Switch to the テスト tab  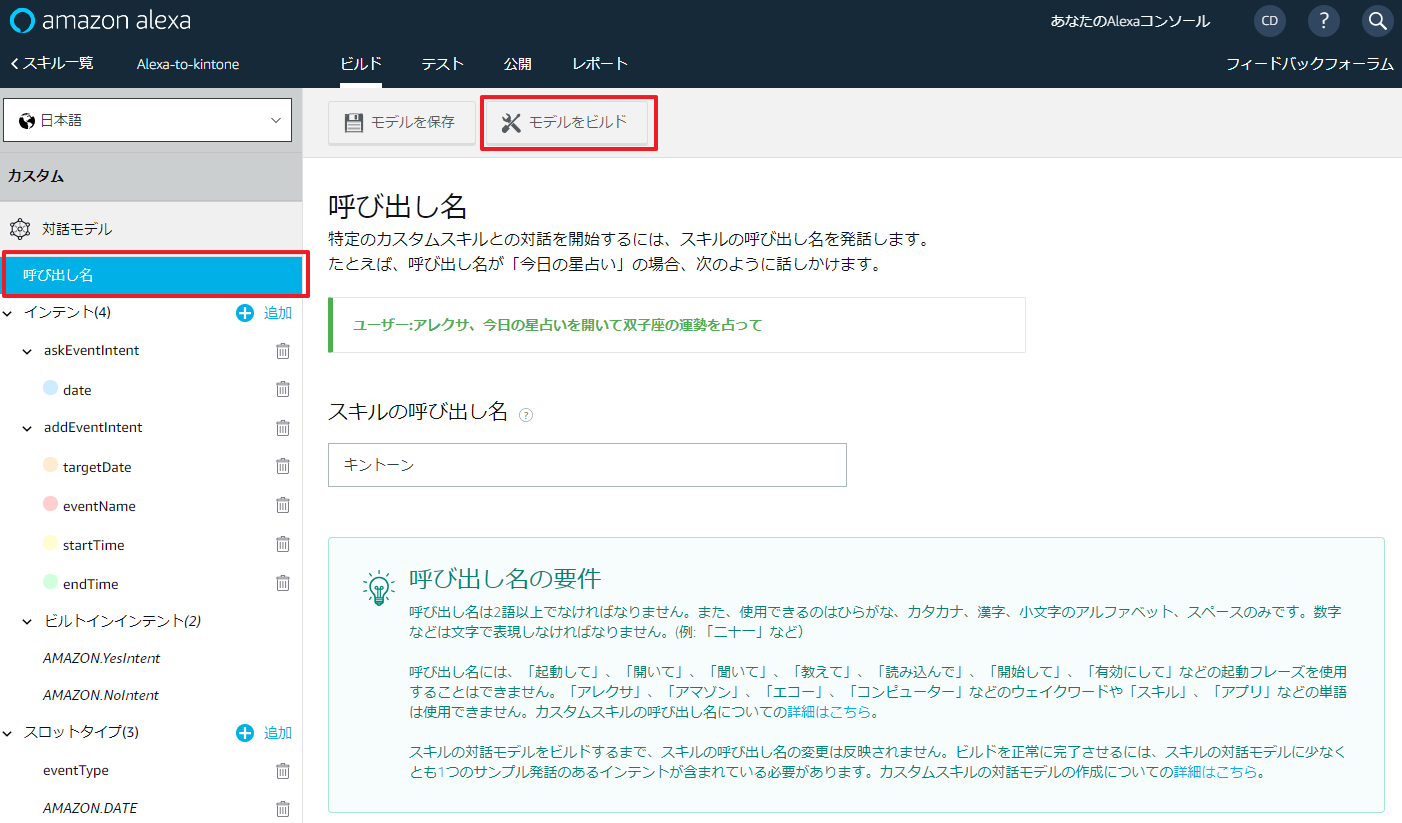pyautogui.click(x=442, y=64)
